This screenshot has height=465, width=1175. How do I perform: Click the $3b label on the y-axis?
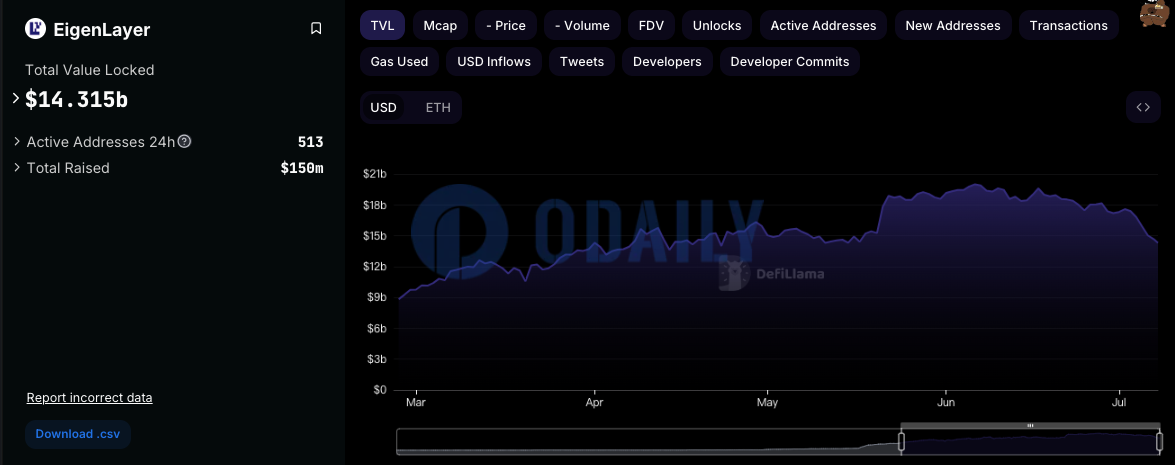point(377,359)
